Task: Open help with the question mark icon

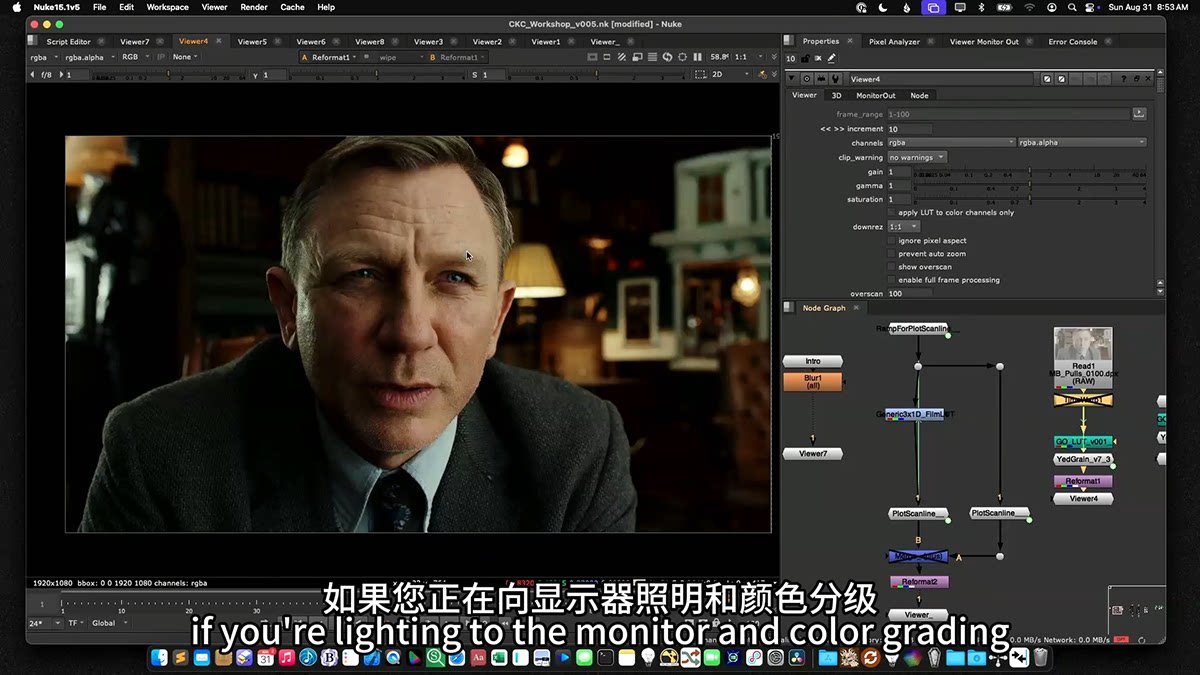Action: (1124, 78)
